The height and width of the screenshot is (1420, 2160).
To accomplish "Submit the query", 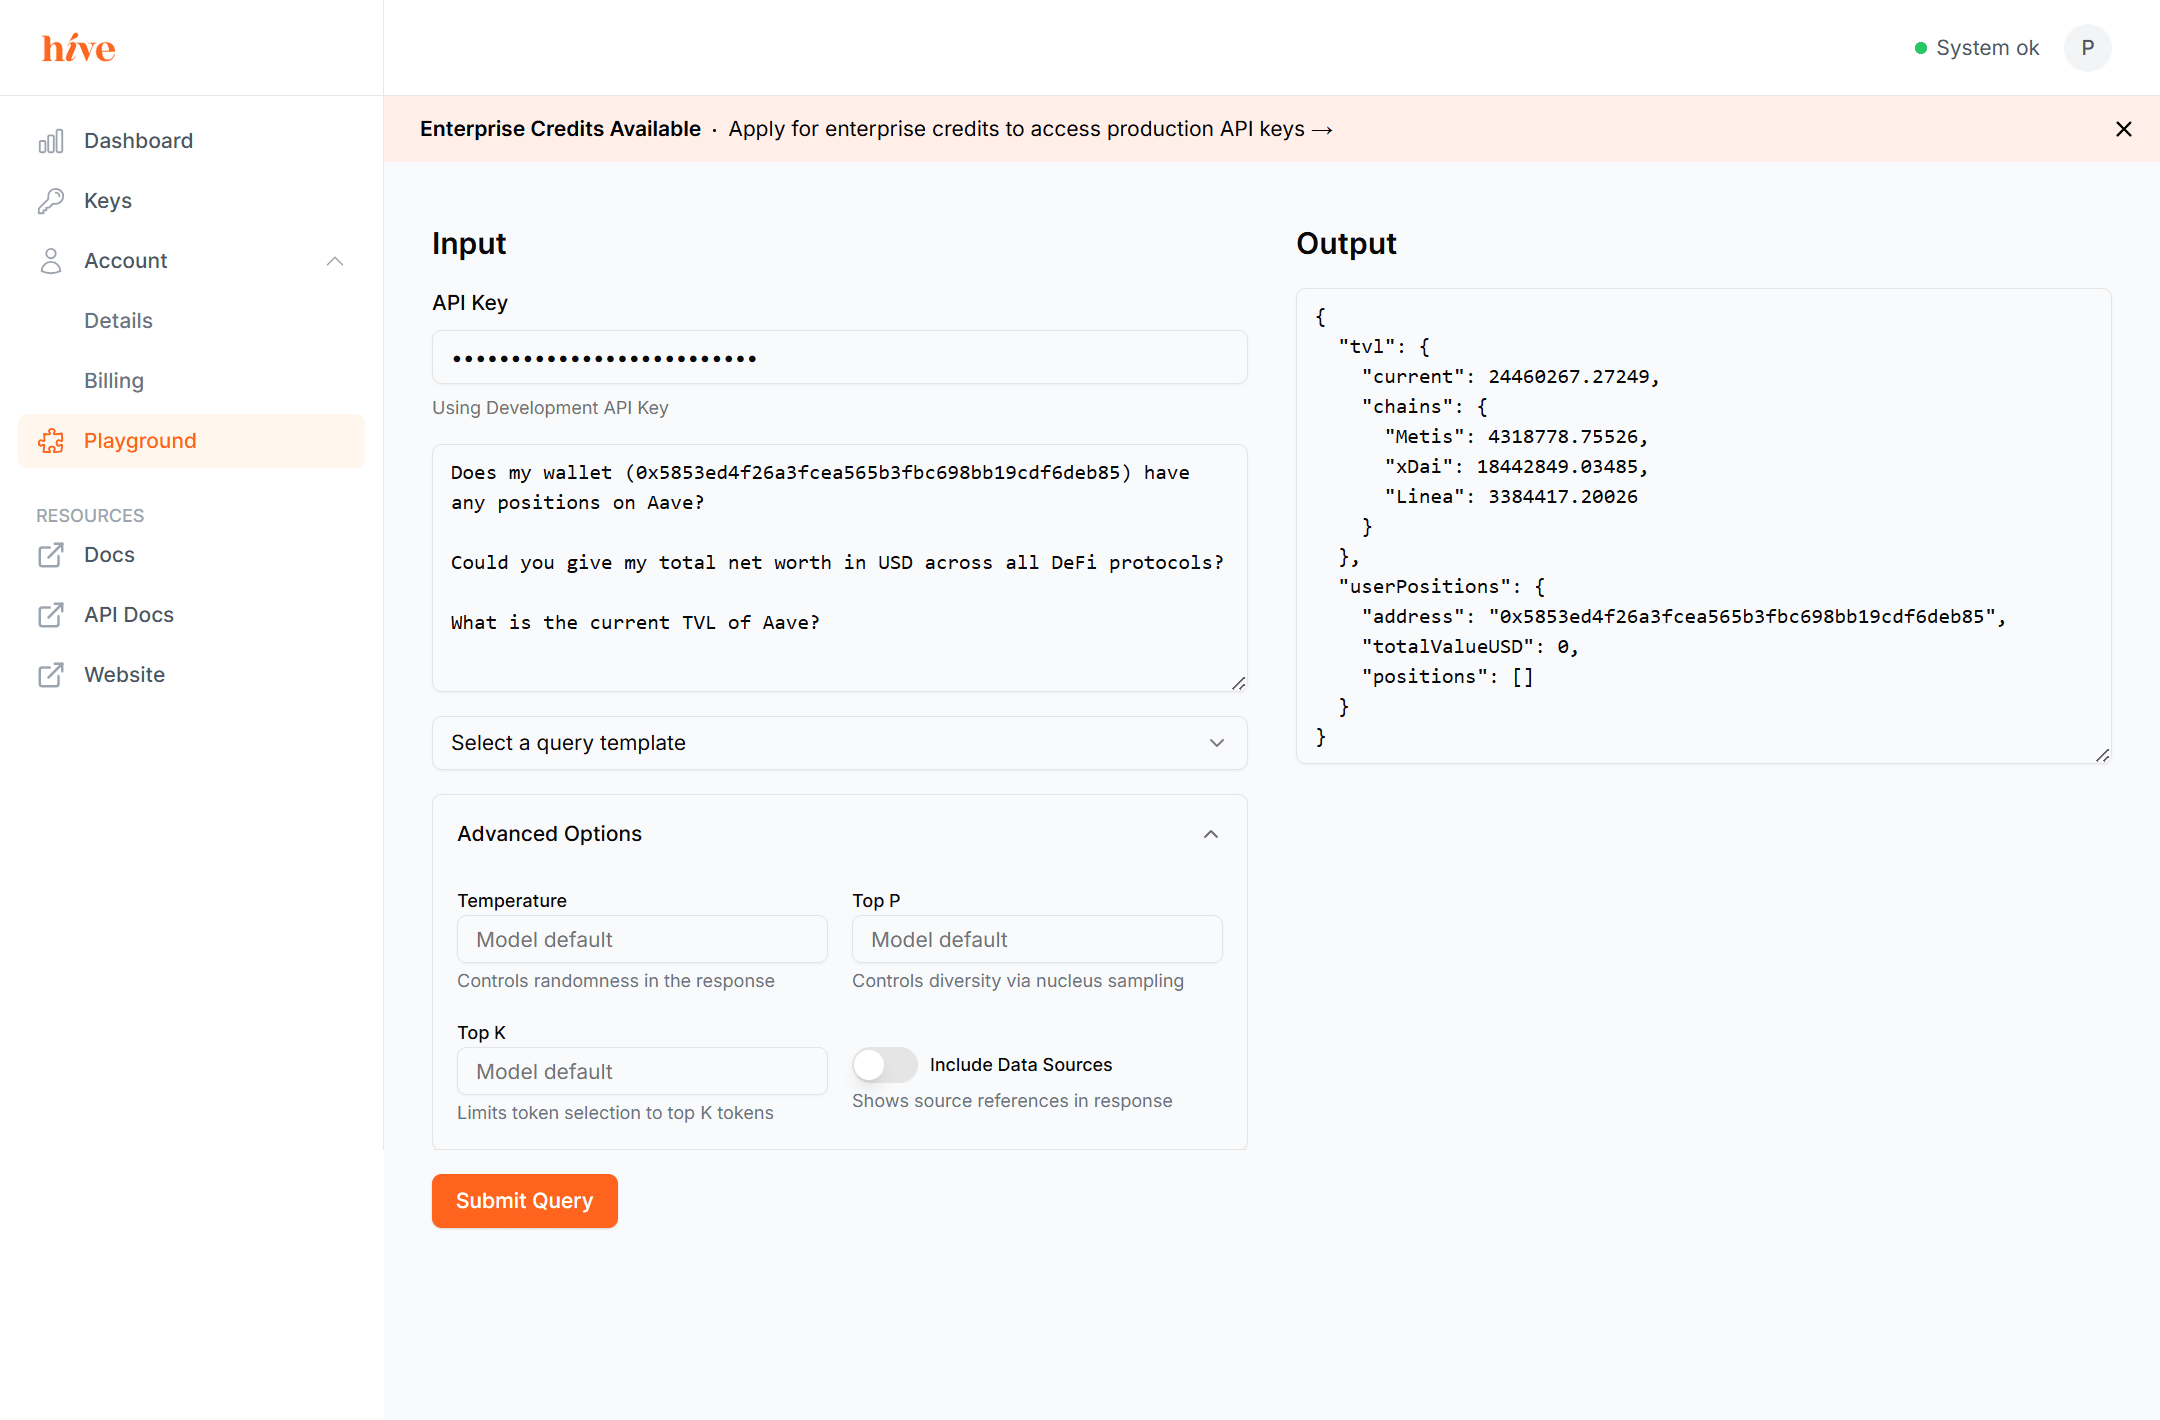I will point(524,1201).
